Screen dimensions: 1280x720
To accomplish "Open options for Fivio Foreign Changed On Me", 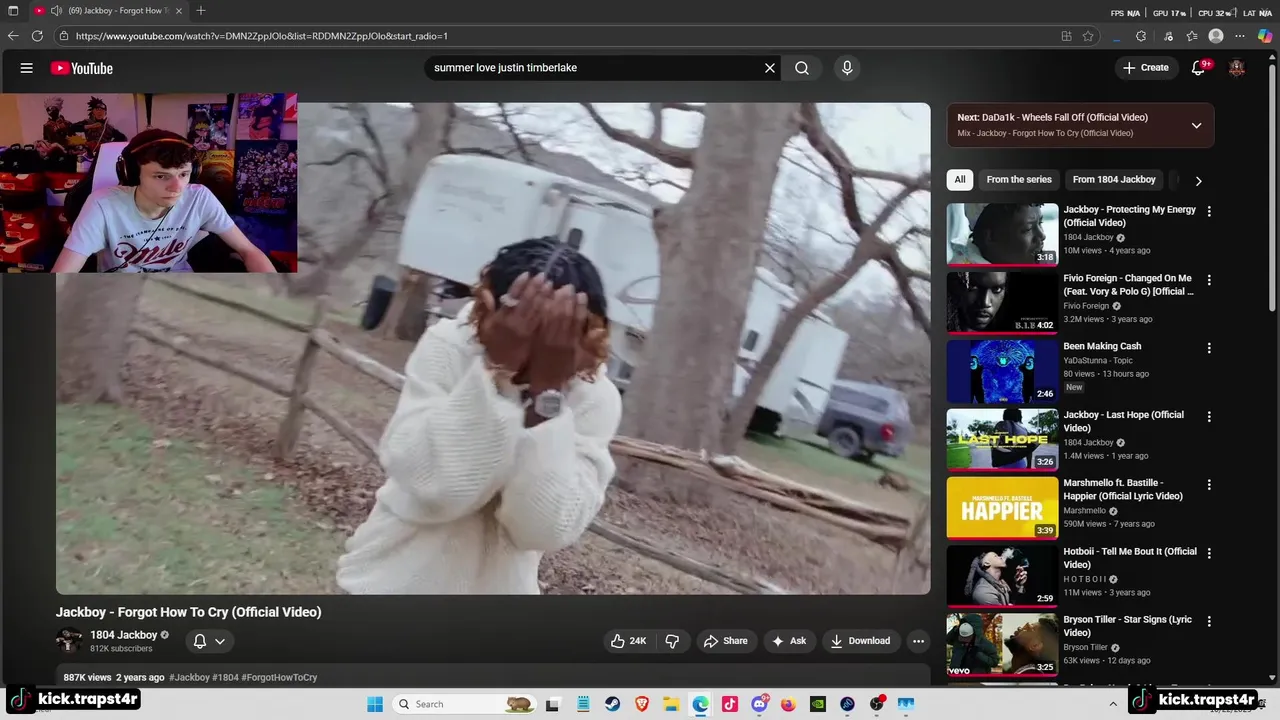I will [x=1209, y=280].
